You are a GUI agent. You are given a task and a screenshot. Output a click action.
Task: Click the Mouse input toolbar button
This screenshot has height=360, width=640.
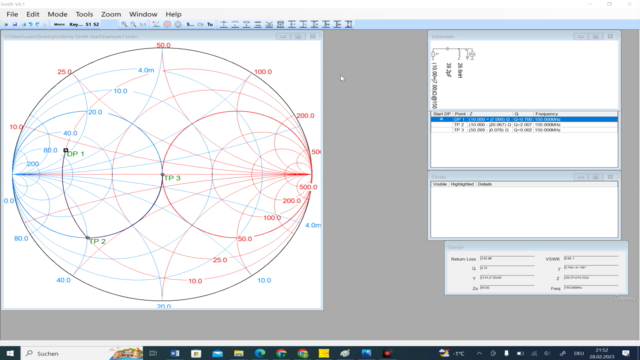click(x=59, y=24)
